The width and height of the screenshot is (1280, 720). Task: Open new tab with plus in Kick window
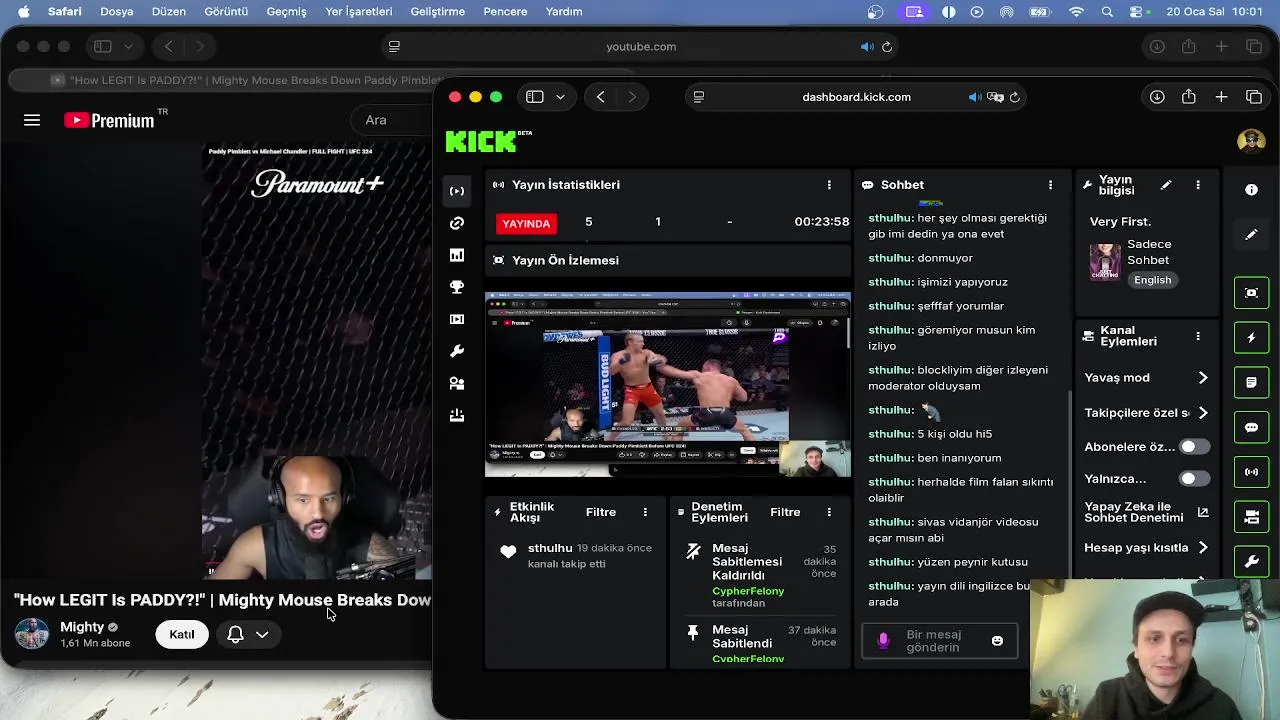click(1221, 97)
